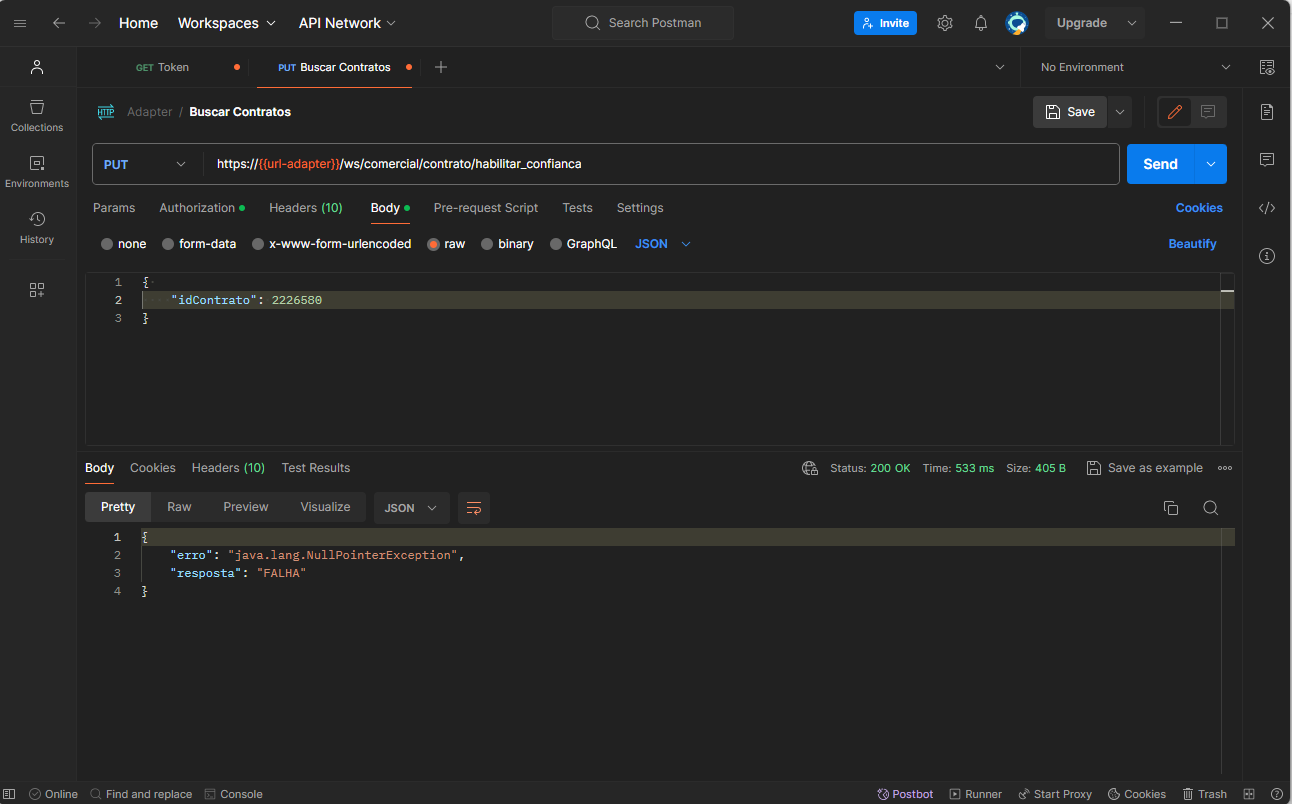The height and width of the screenshot is (804, 1292).
Task: Open user avatar profile menu
Action: coord(1017,23)
